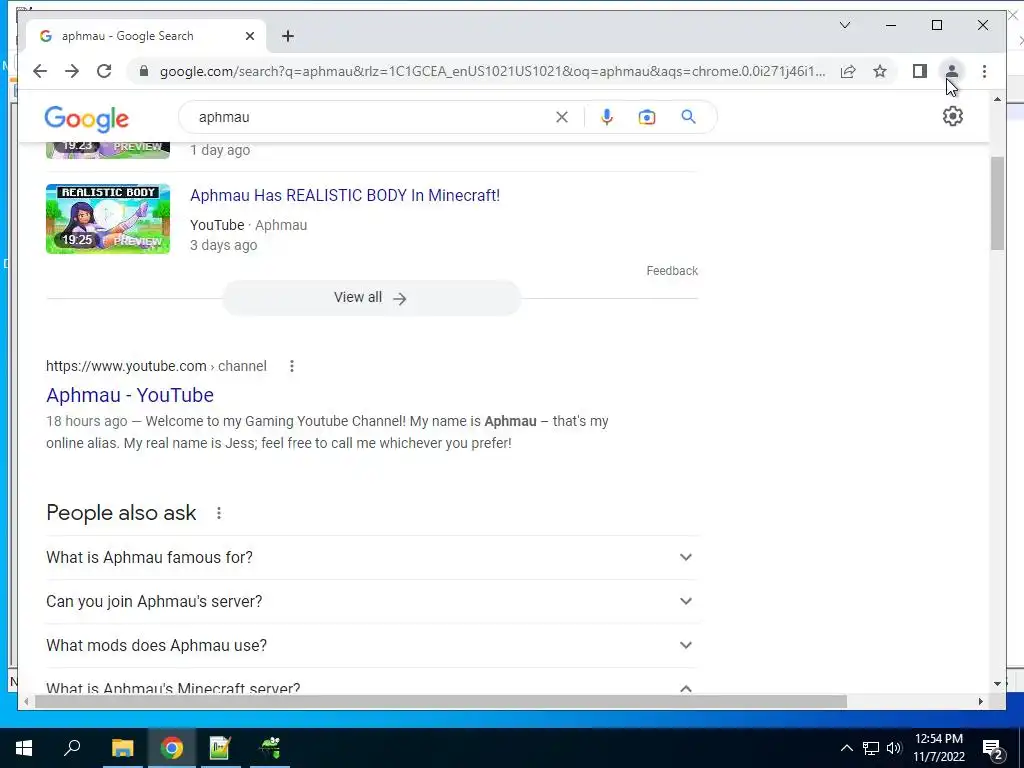This screenshot has width=1024, height=768.
Task: Clear the search box with X icon
Action: (562, 117)
